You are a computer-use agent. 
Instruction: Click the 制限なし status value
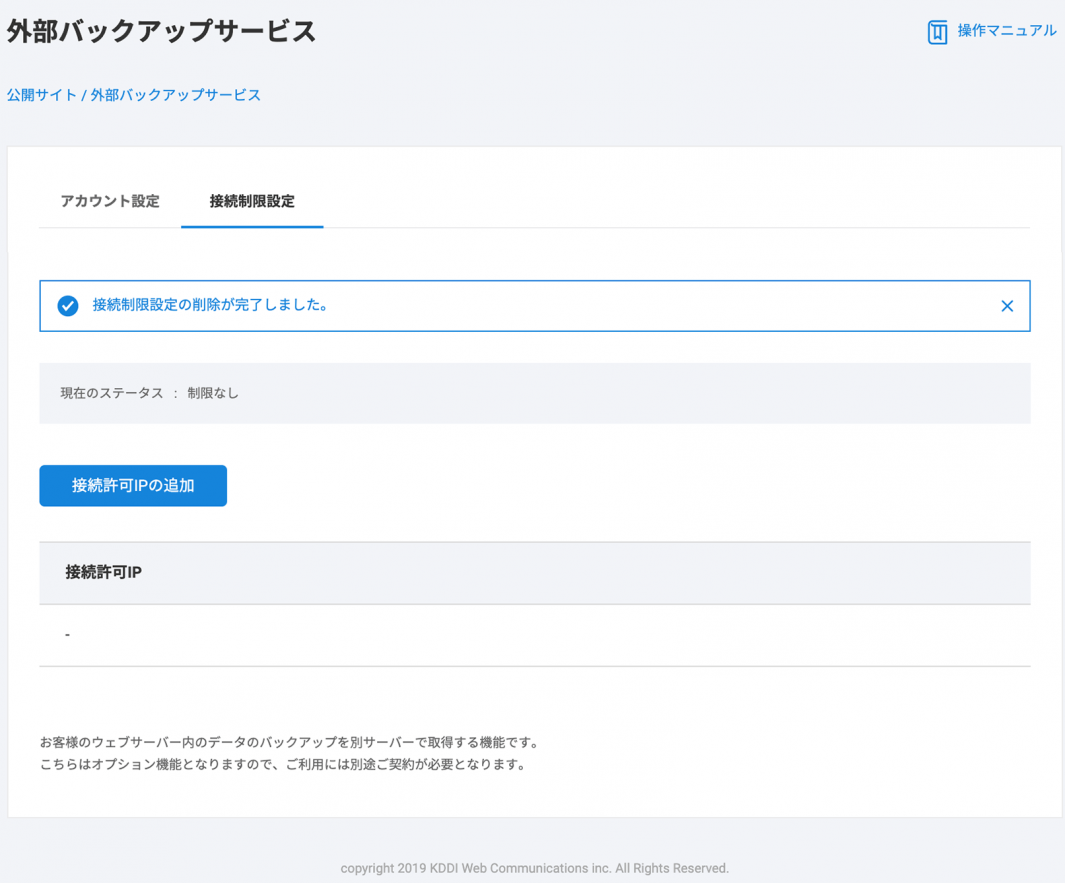[x=213, y=393]
